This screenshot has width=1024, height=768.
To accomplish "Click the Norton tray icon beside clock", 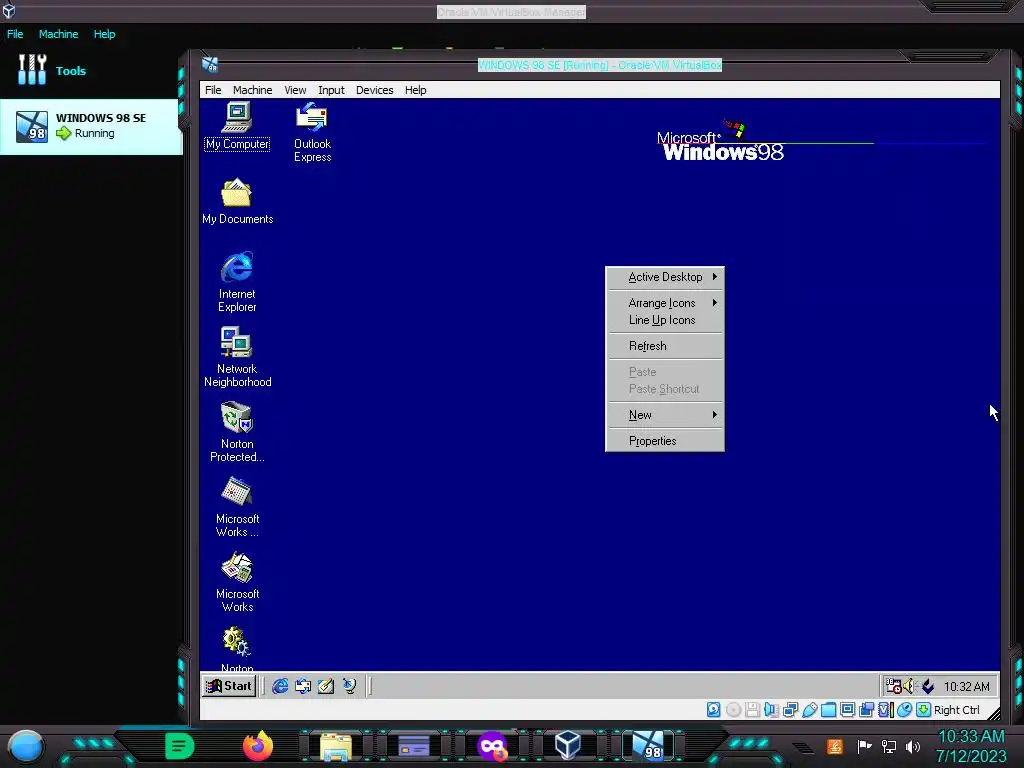I will click(928, 686).
